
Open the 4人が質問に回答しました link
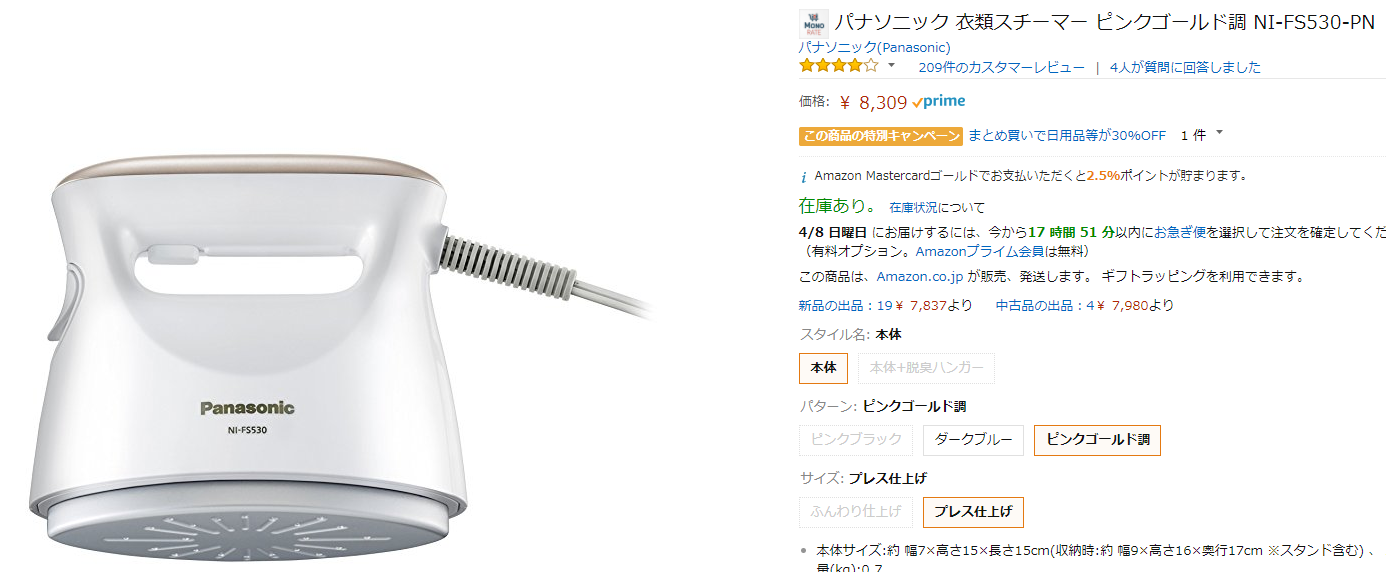click(1185, 67)
